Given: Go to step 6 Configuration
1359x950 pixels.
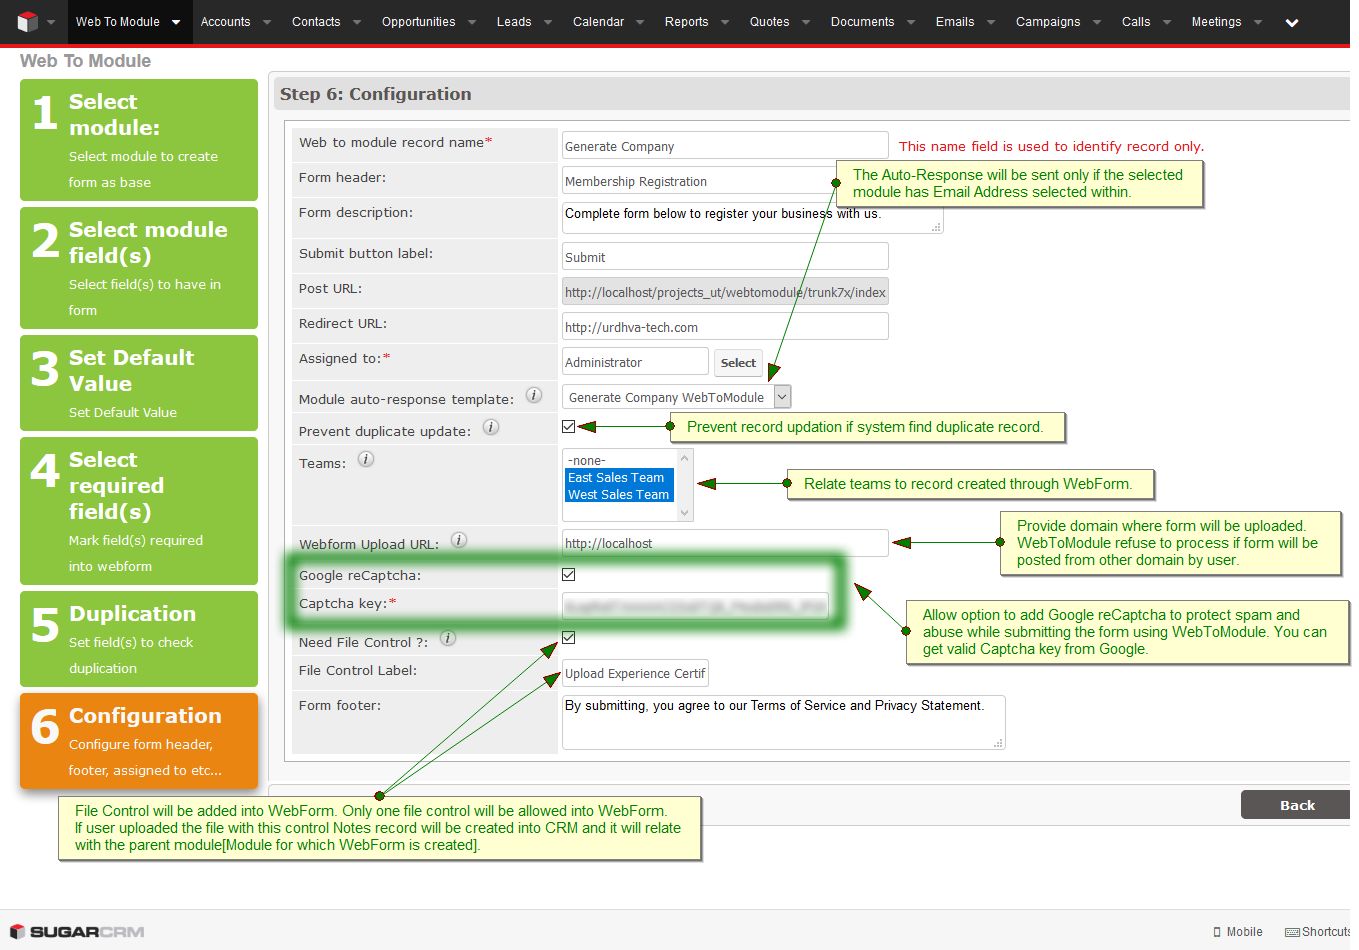Looking at the screenshot, I should coord(139,741).
